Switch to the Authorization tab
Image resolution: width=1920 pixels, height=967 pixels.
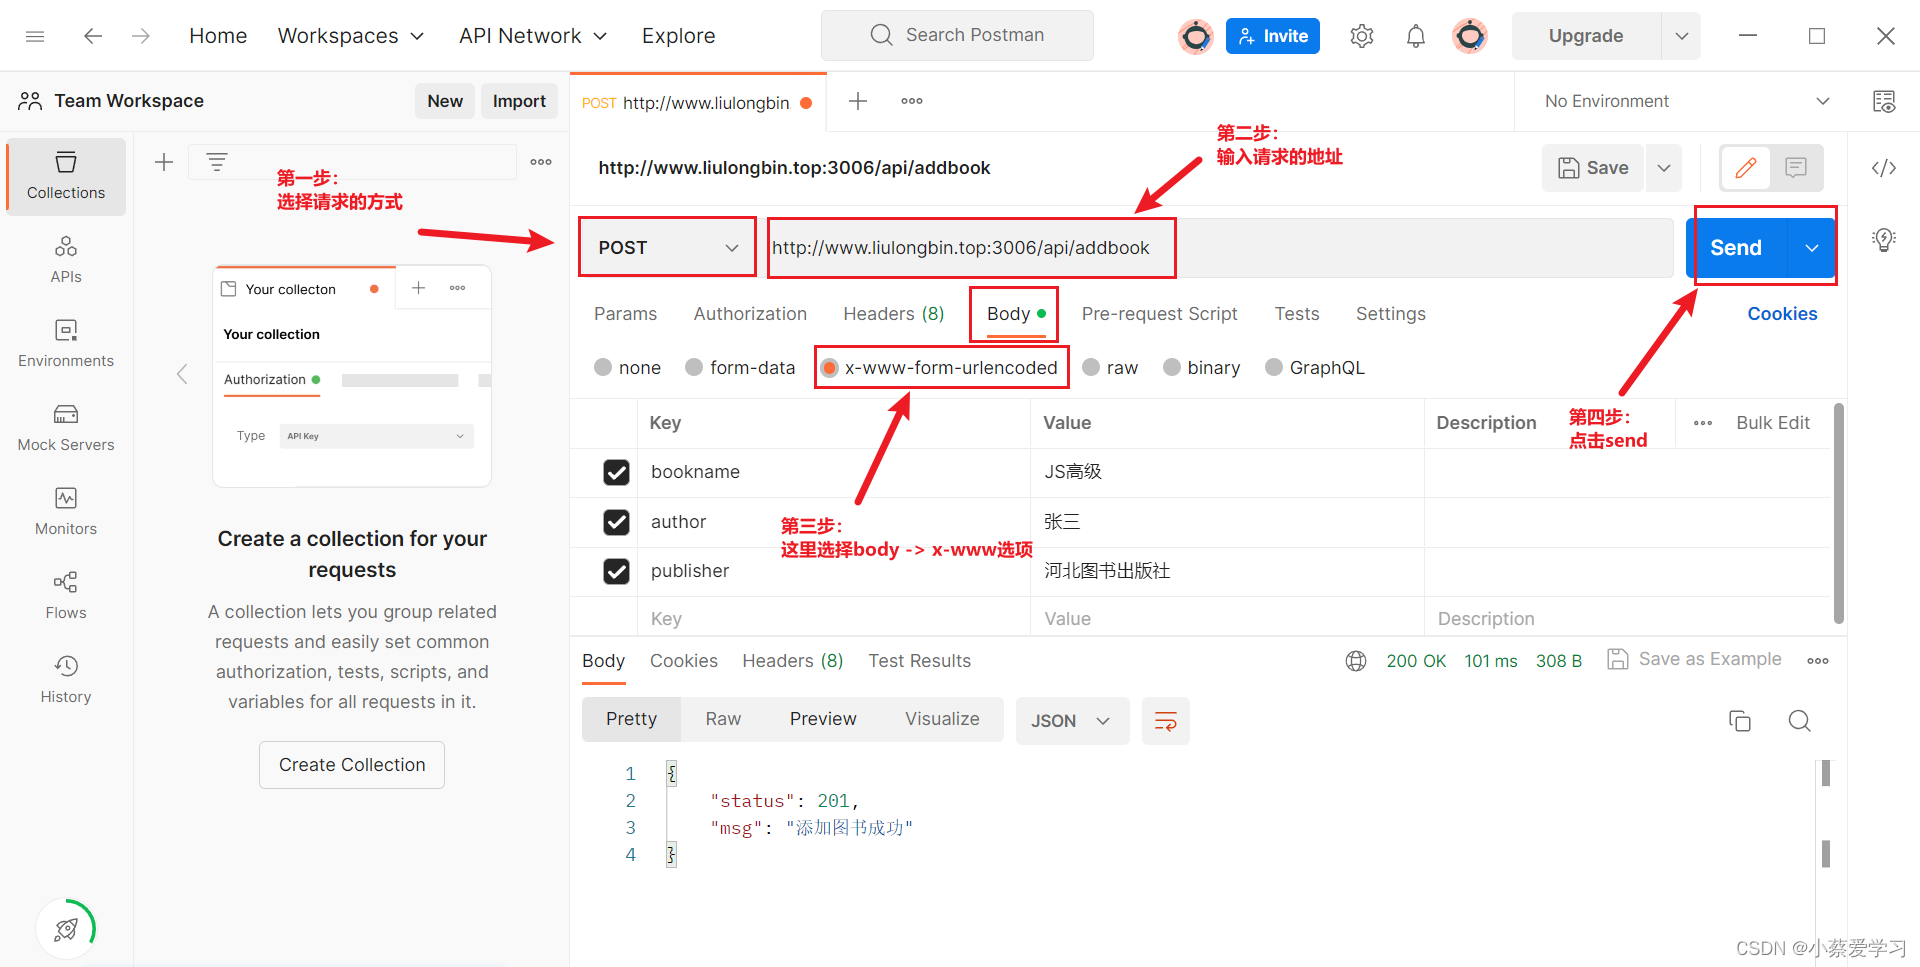[750, 314]
